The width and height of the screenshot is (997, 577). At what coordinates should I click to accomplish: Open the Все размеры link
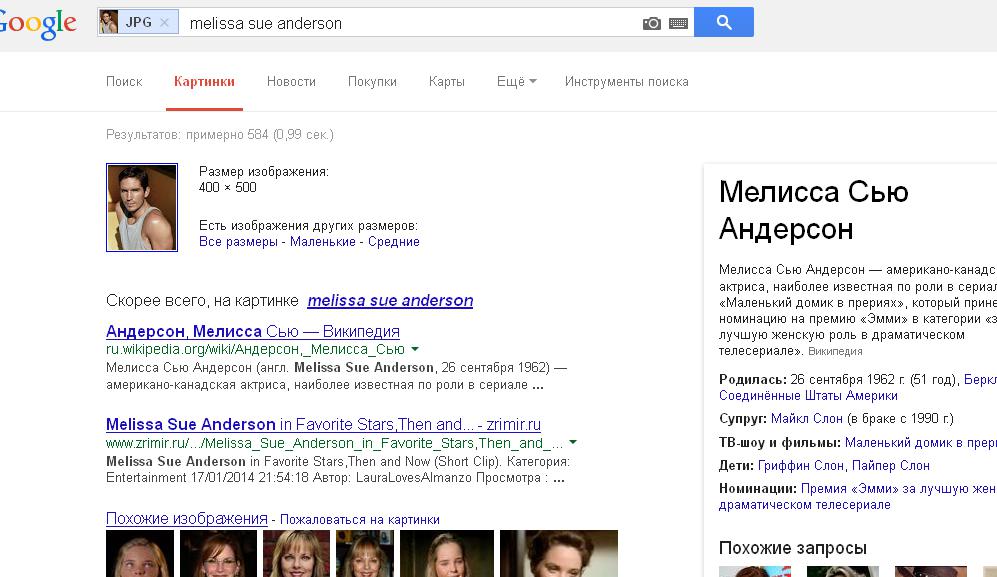coord(238,242)
